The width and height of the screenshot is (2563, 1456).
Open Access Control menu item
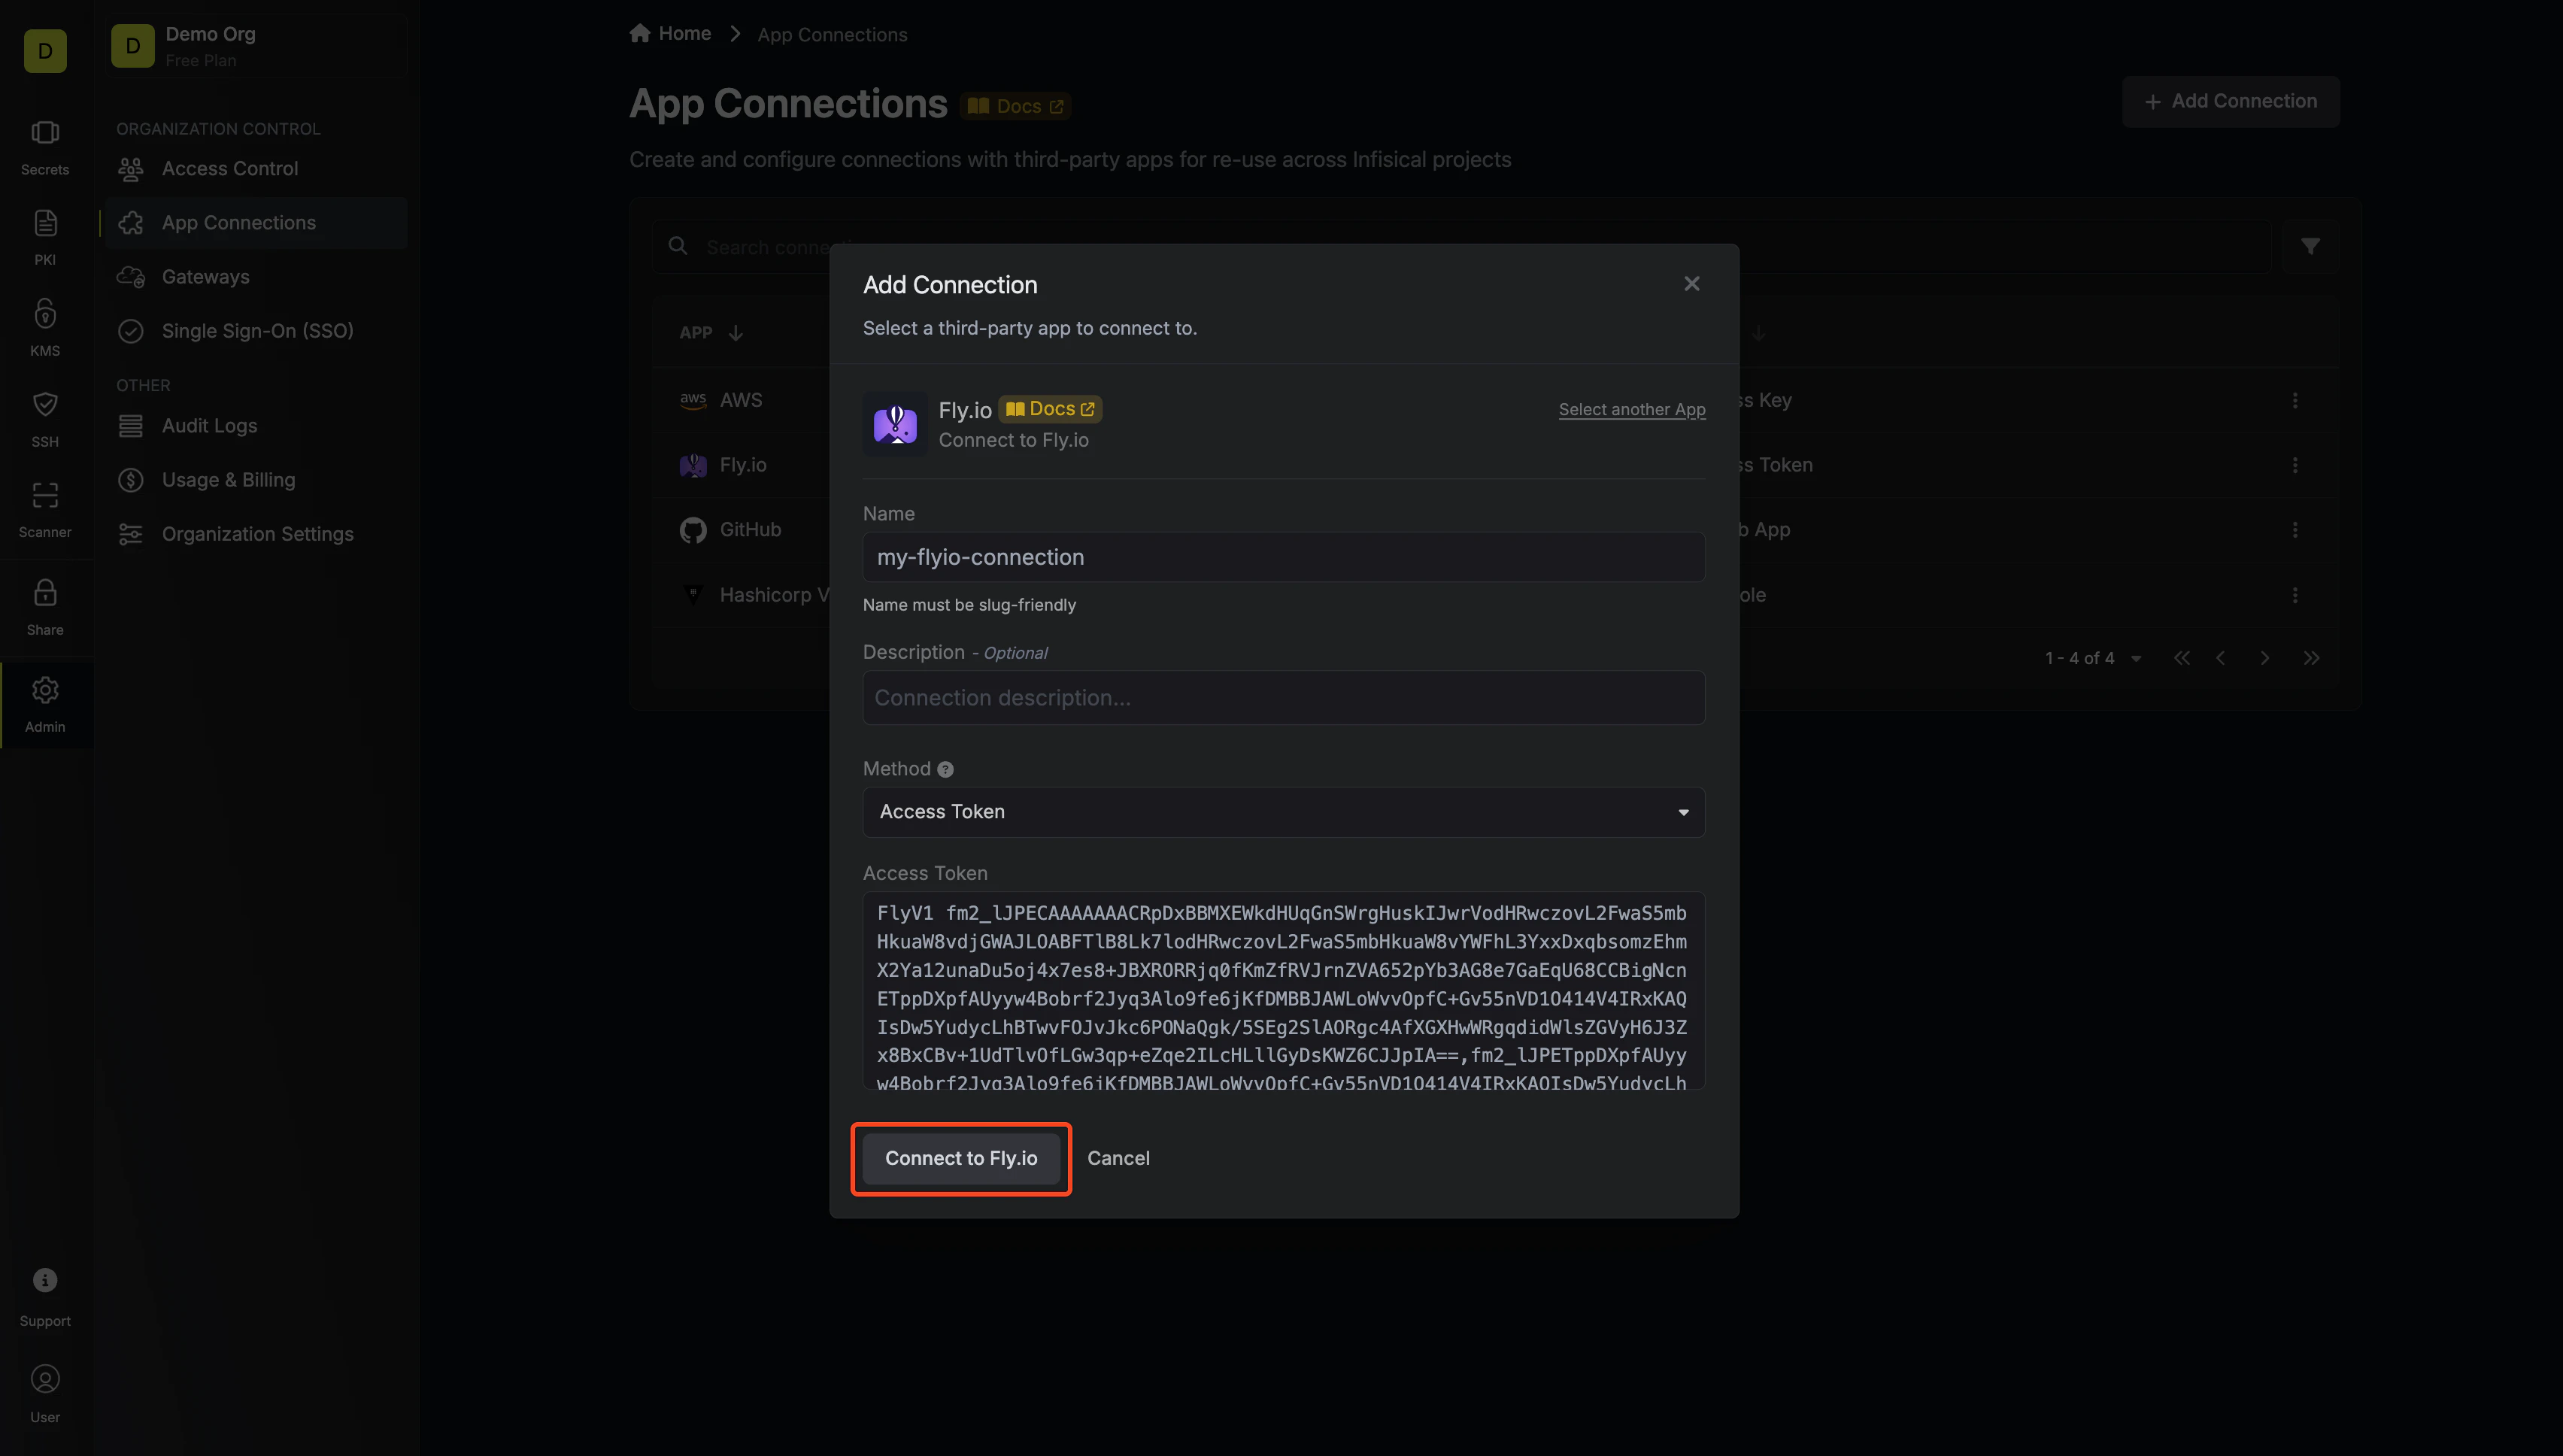click(256, 169)
